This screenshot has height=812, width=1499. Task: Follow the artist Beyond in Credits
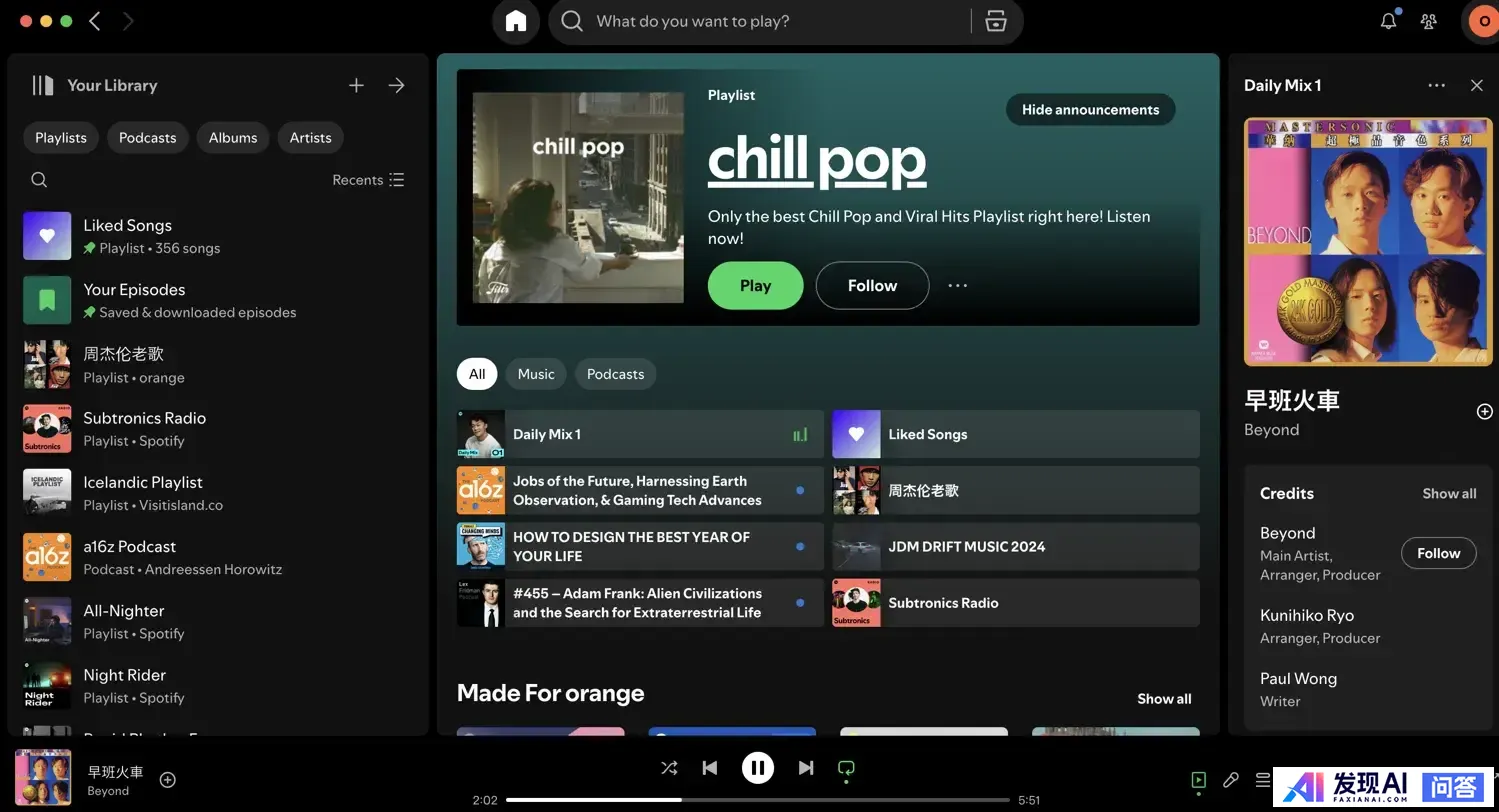(x=1438, y=553)
